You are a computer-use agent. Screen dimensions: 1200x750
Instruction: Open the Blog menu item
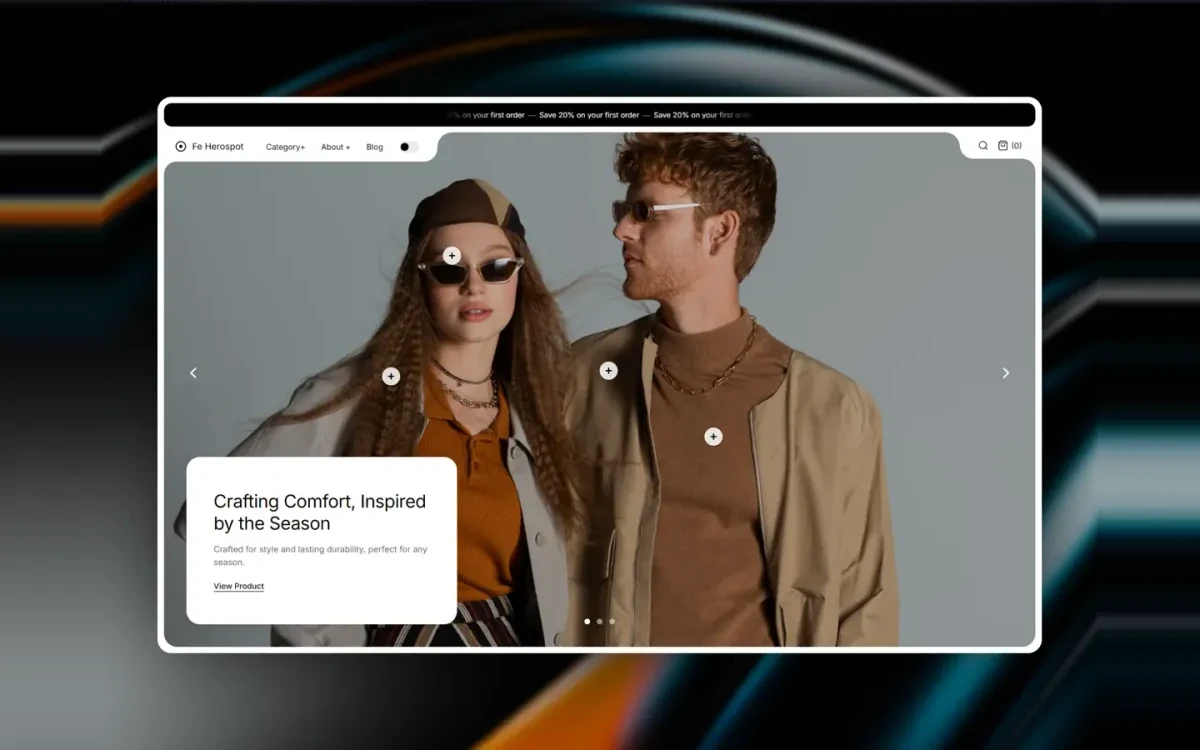375,147
